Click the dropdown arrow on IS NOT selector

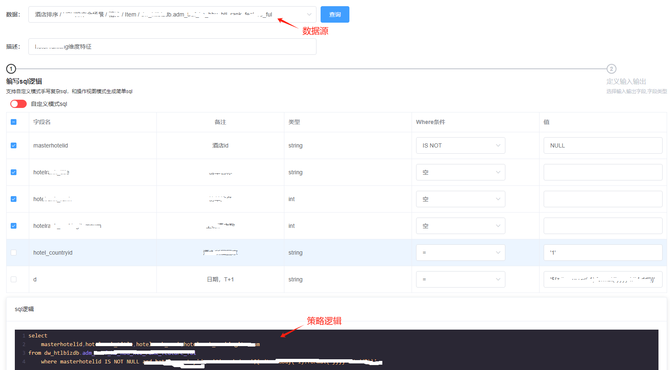(498, 146)
